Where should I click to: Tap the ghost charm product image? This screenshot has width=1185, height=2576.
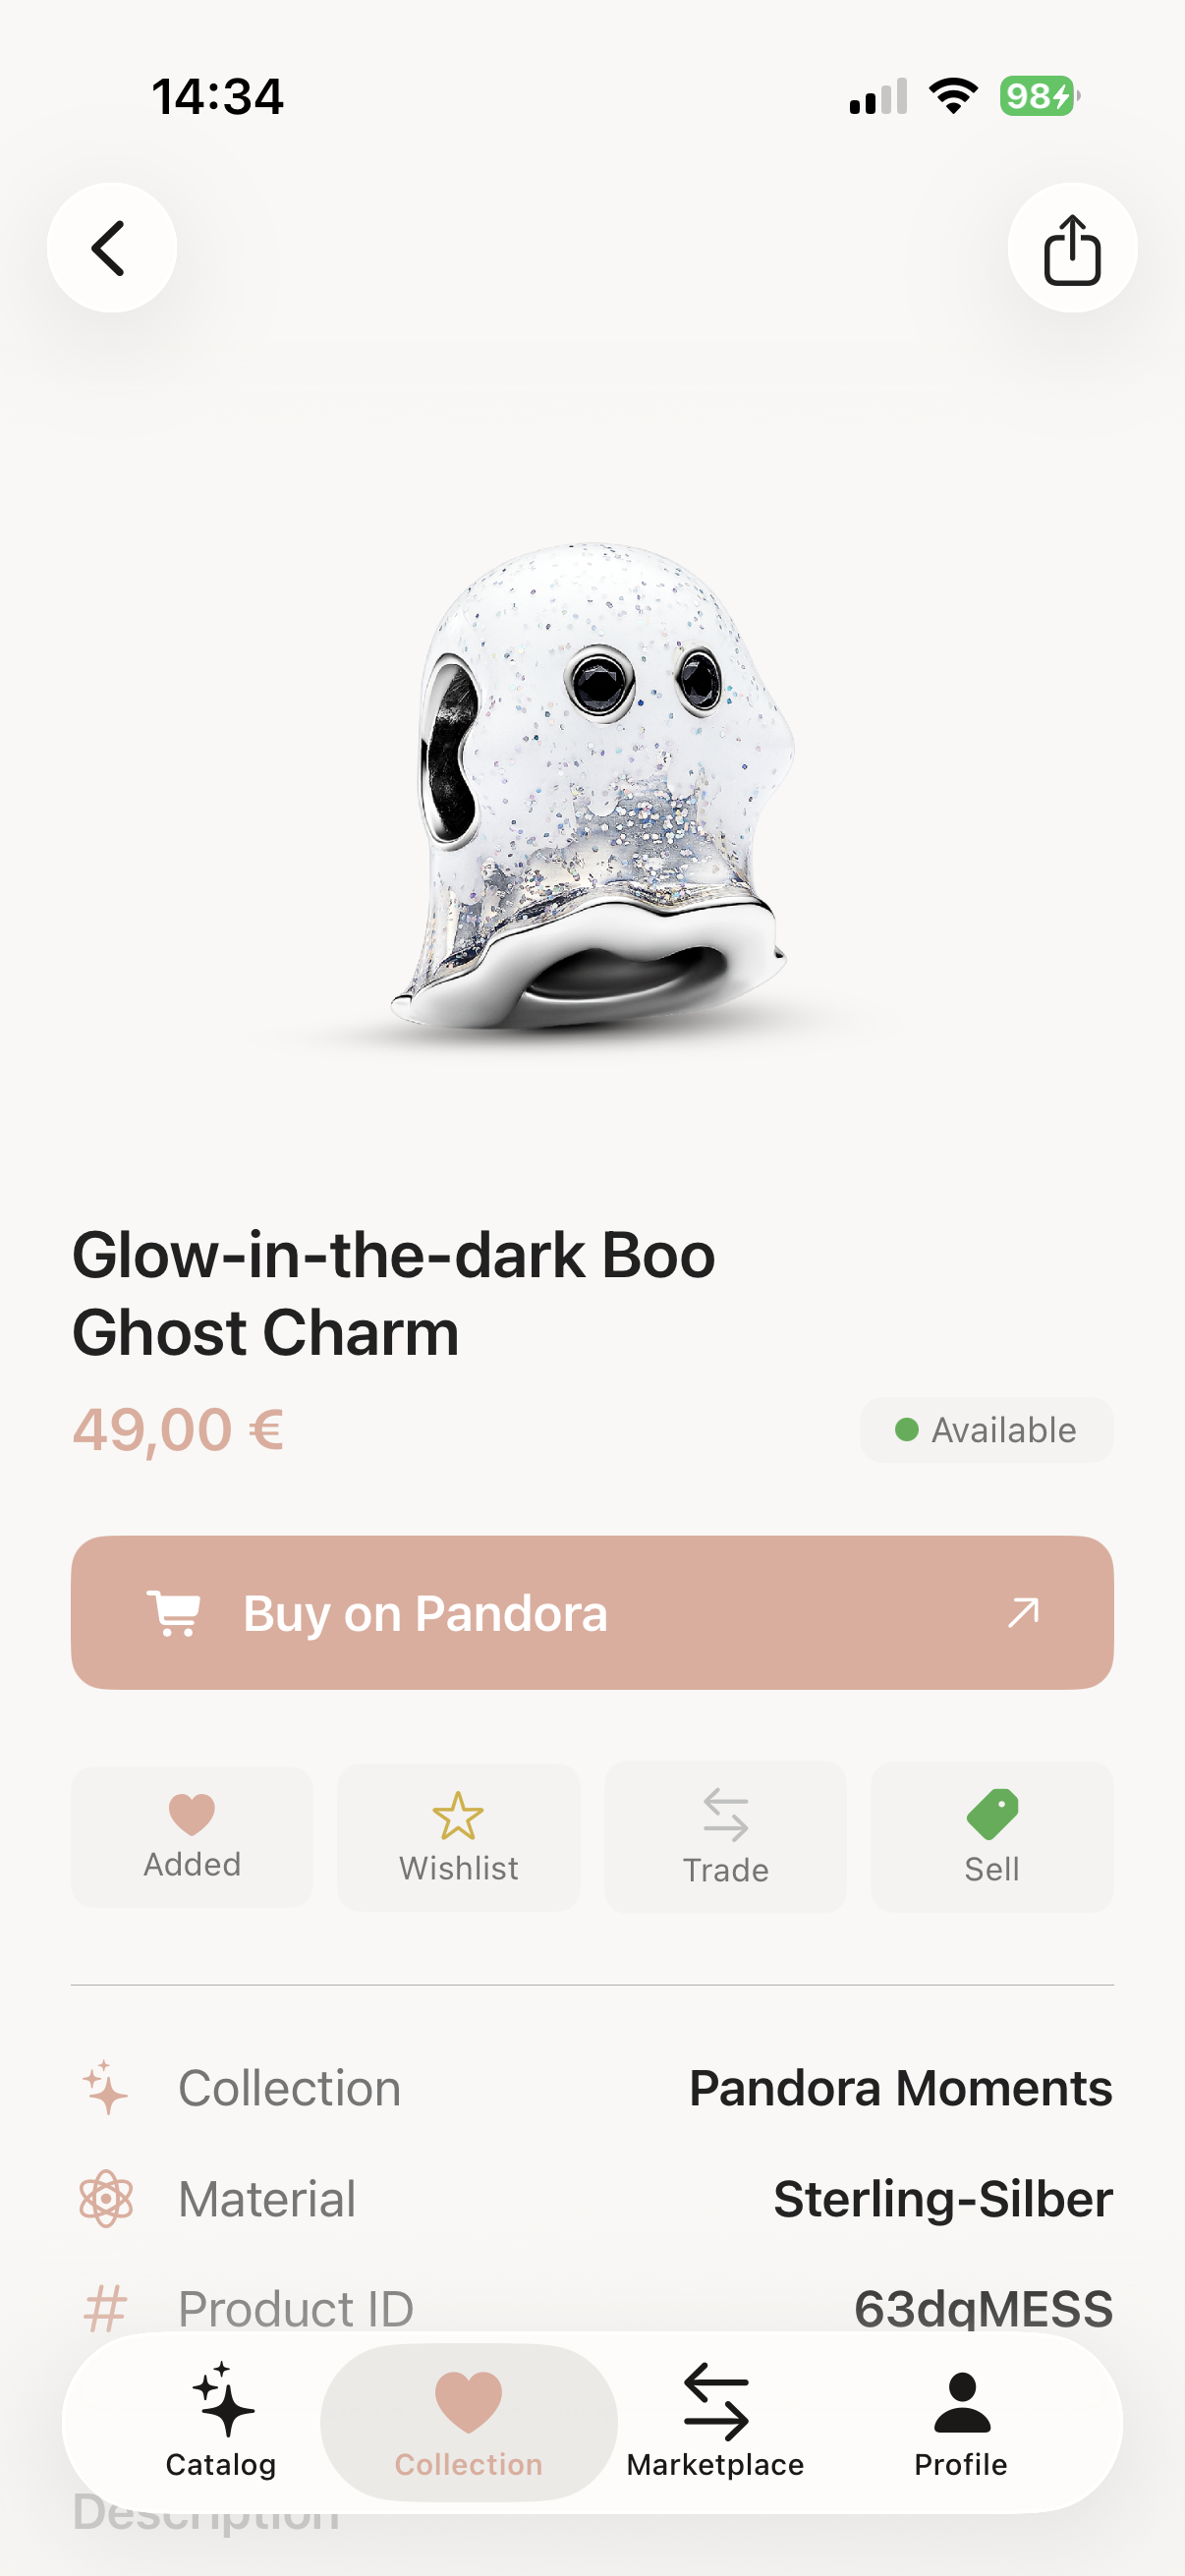click(x=593, y=786)
